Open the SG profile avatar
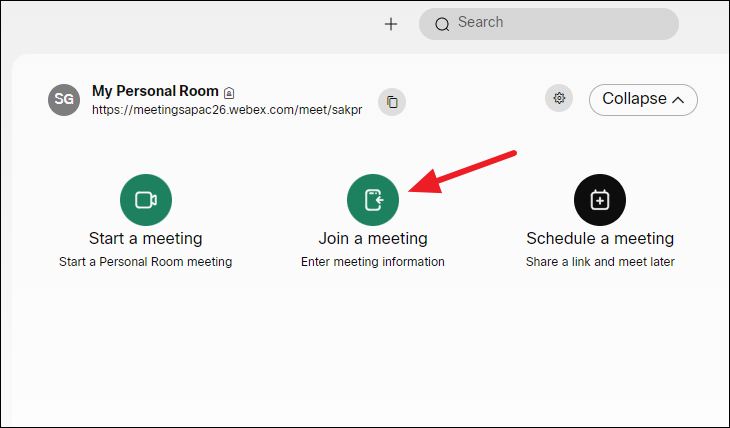The image size is (730, 428). [x=64, y=100]
